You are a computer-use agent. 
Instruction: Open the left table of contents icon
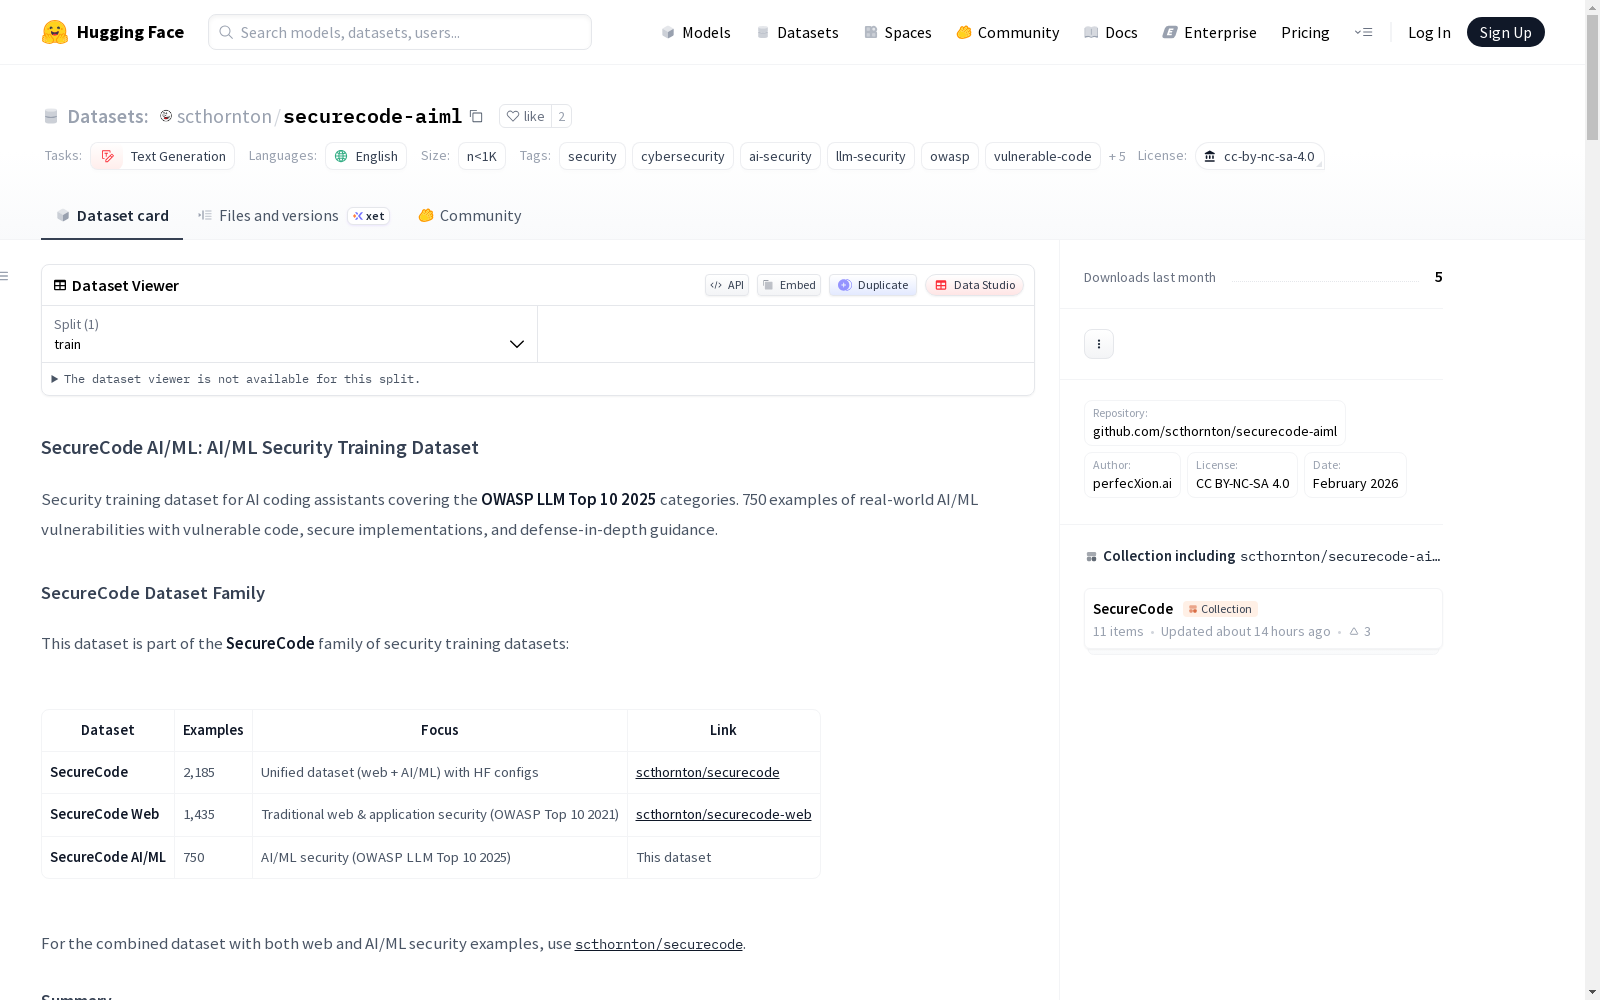5,276
